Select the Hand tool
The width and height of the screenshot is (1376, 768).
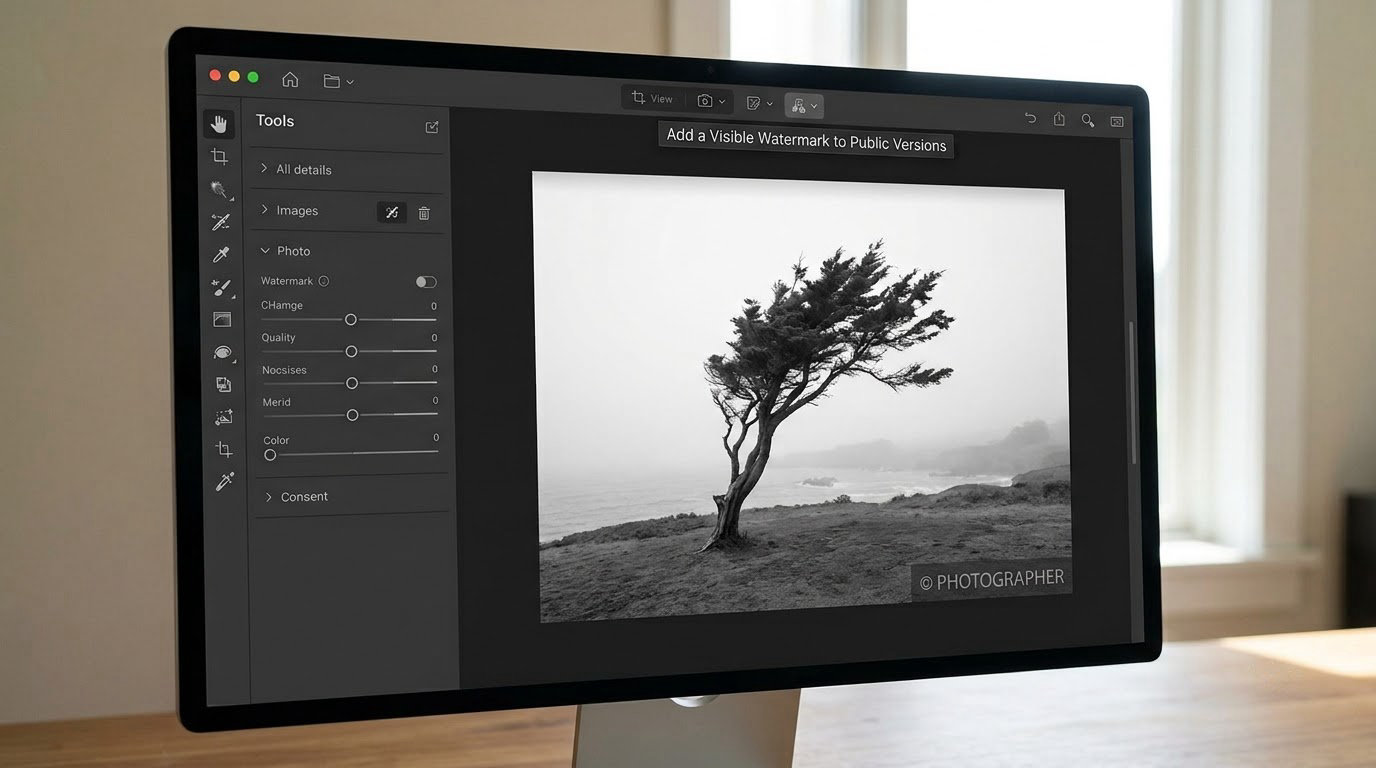[x=219, y=124]
